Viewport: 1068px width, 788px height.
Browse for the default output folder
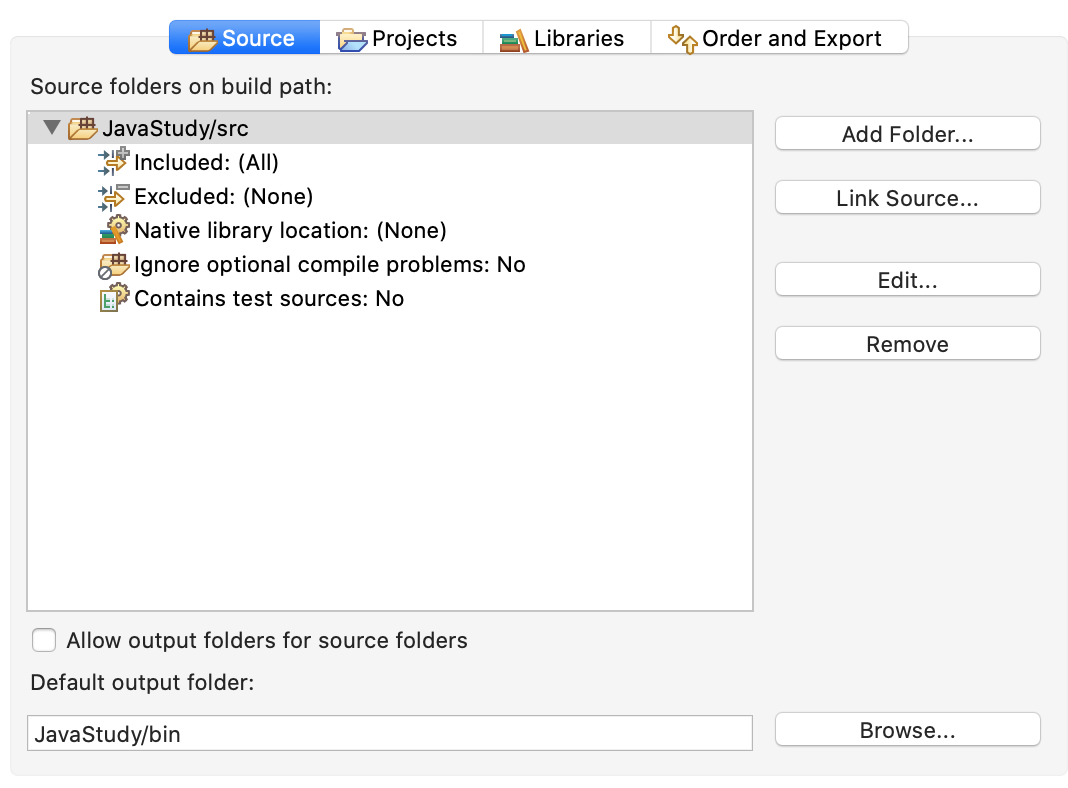tap(907, 730)
